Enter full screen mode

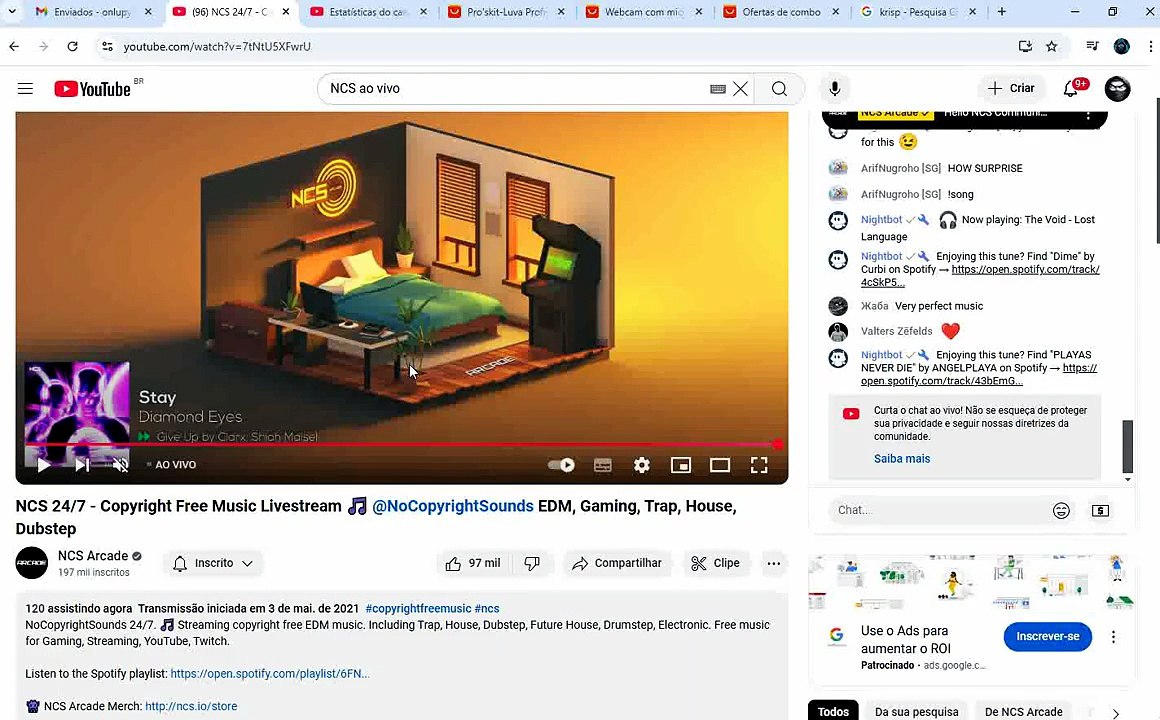tap(759, 465)
